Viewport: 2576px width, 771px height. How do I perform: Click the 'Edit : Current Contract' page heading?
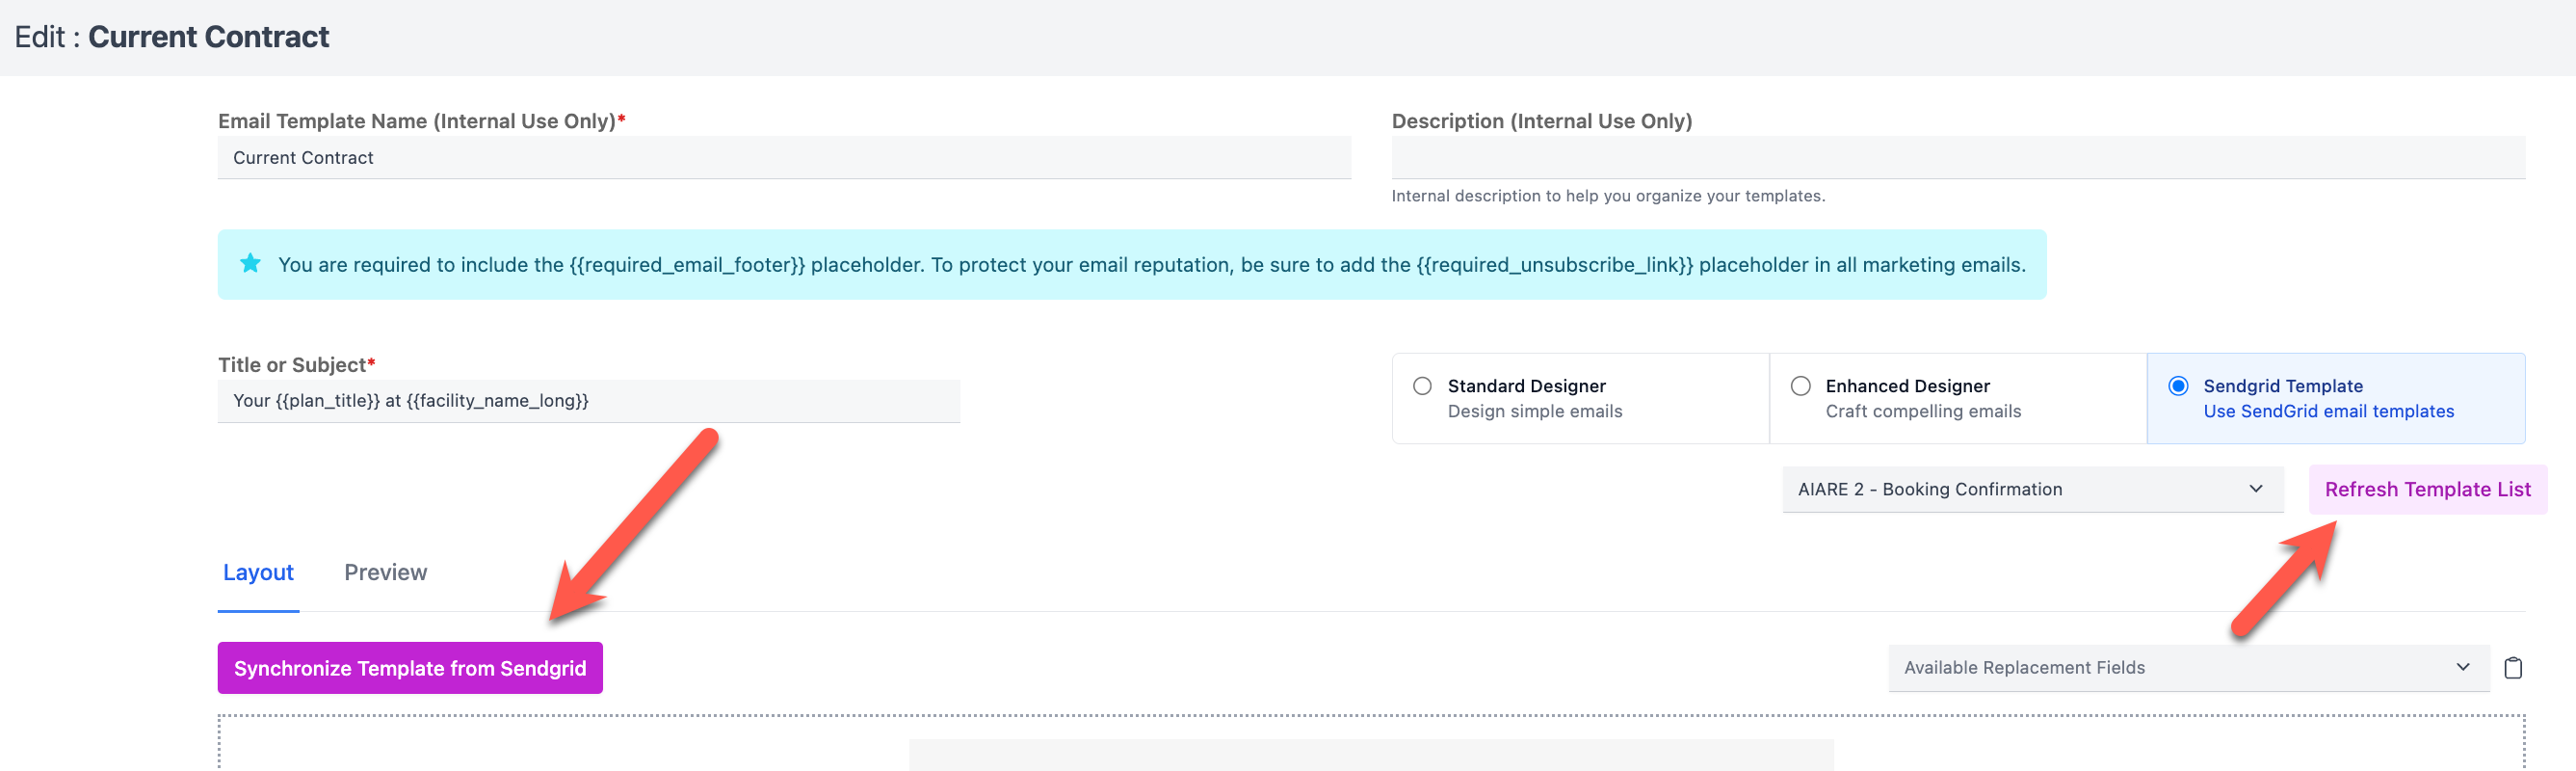click(171, 37)
